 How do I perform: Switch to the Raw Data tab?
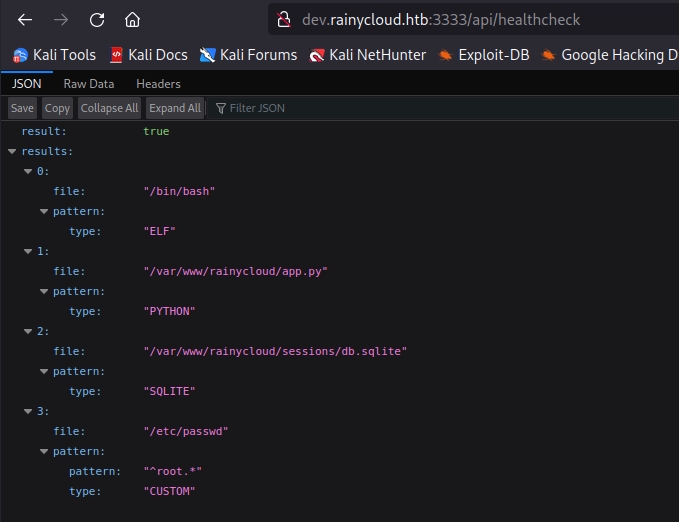[x=89, y=84]
